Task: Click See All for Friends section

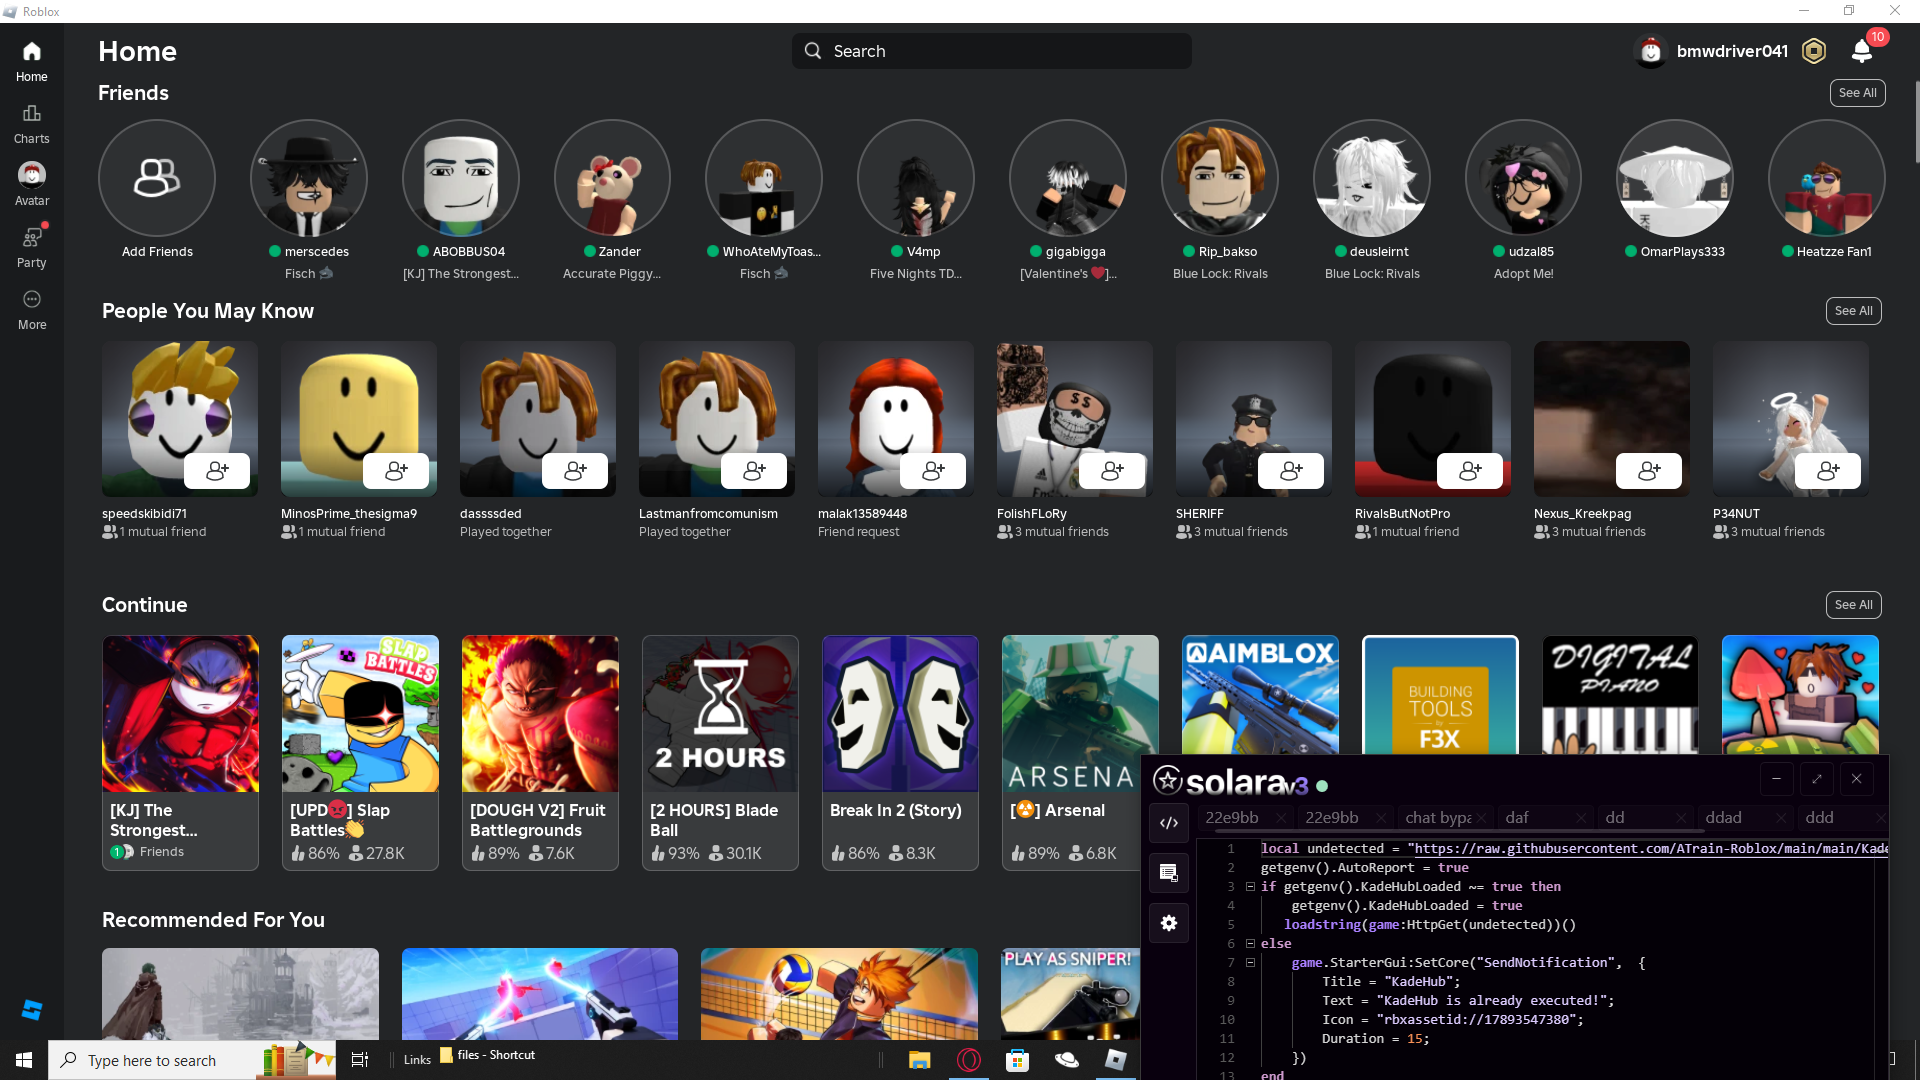Action: (x=1857, y=93)
